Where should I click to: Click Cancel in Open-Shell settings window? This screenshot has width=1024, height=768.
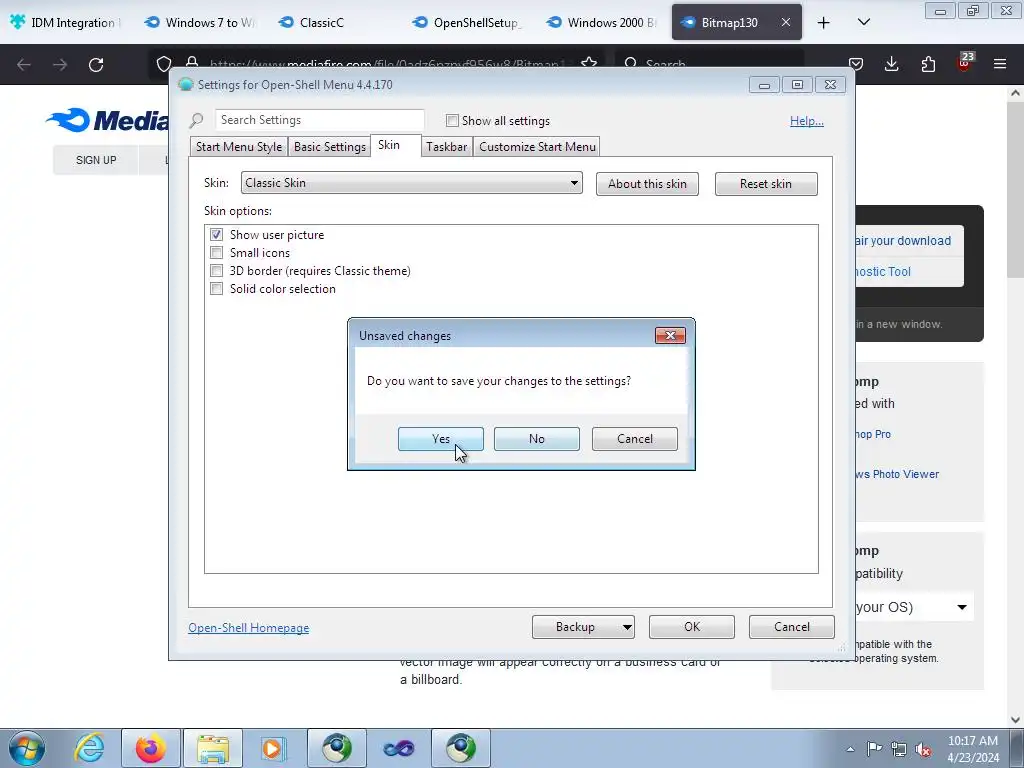792,627
